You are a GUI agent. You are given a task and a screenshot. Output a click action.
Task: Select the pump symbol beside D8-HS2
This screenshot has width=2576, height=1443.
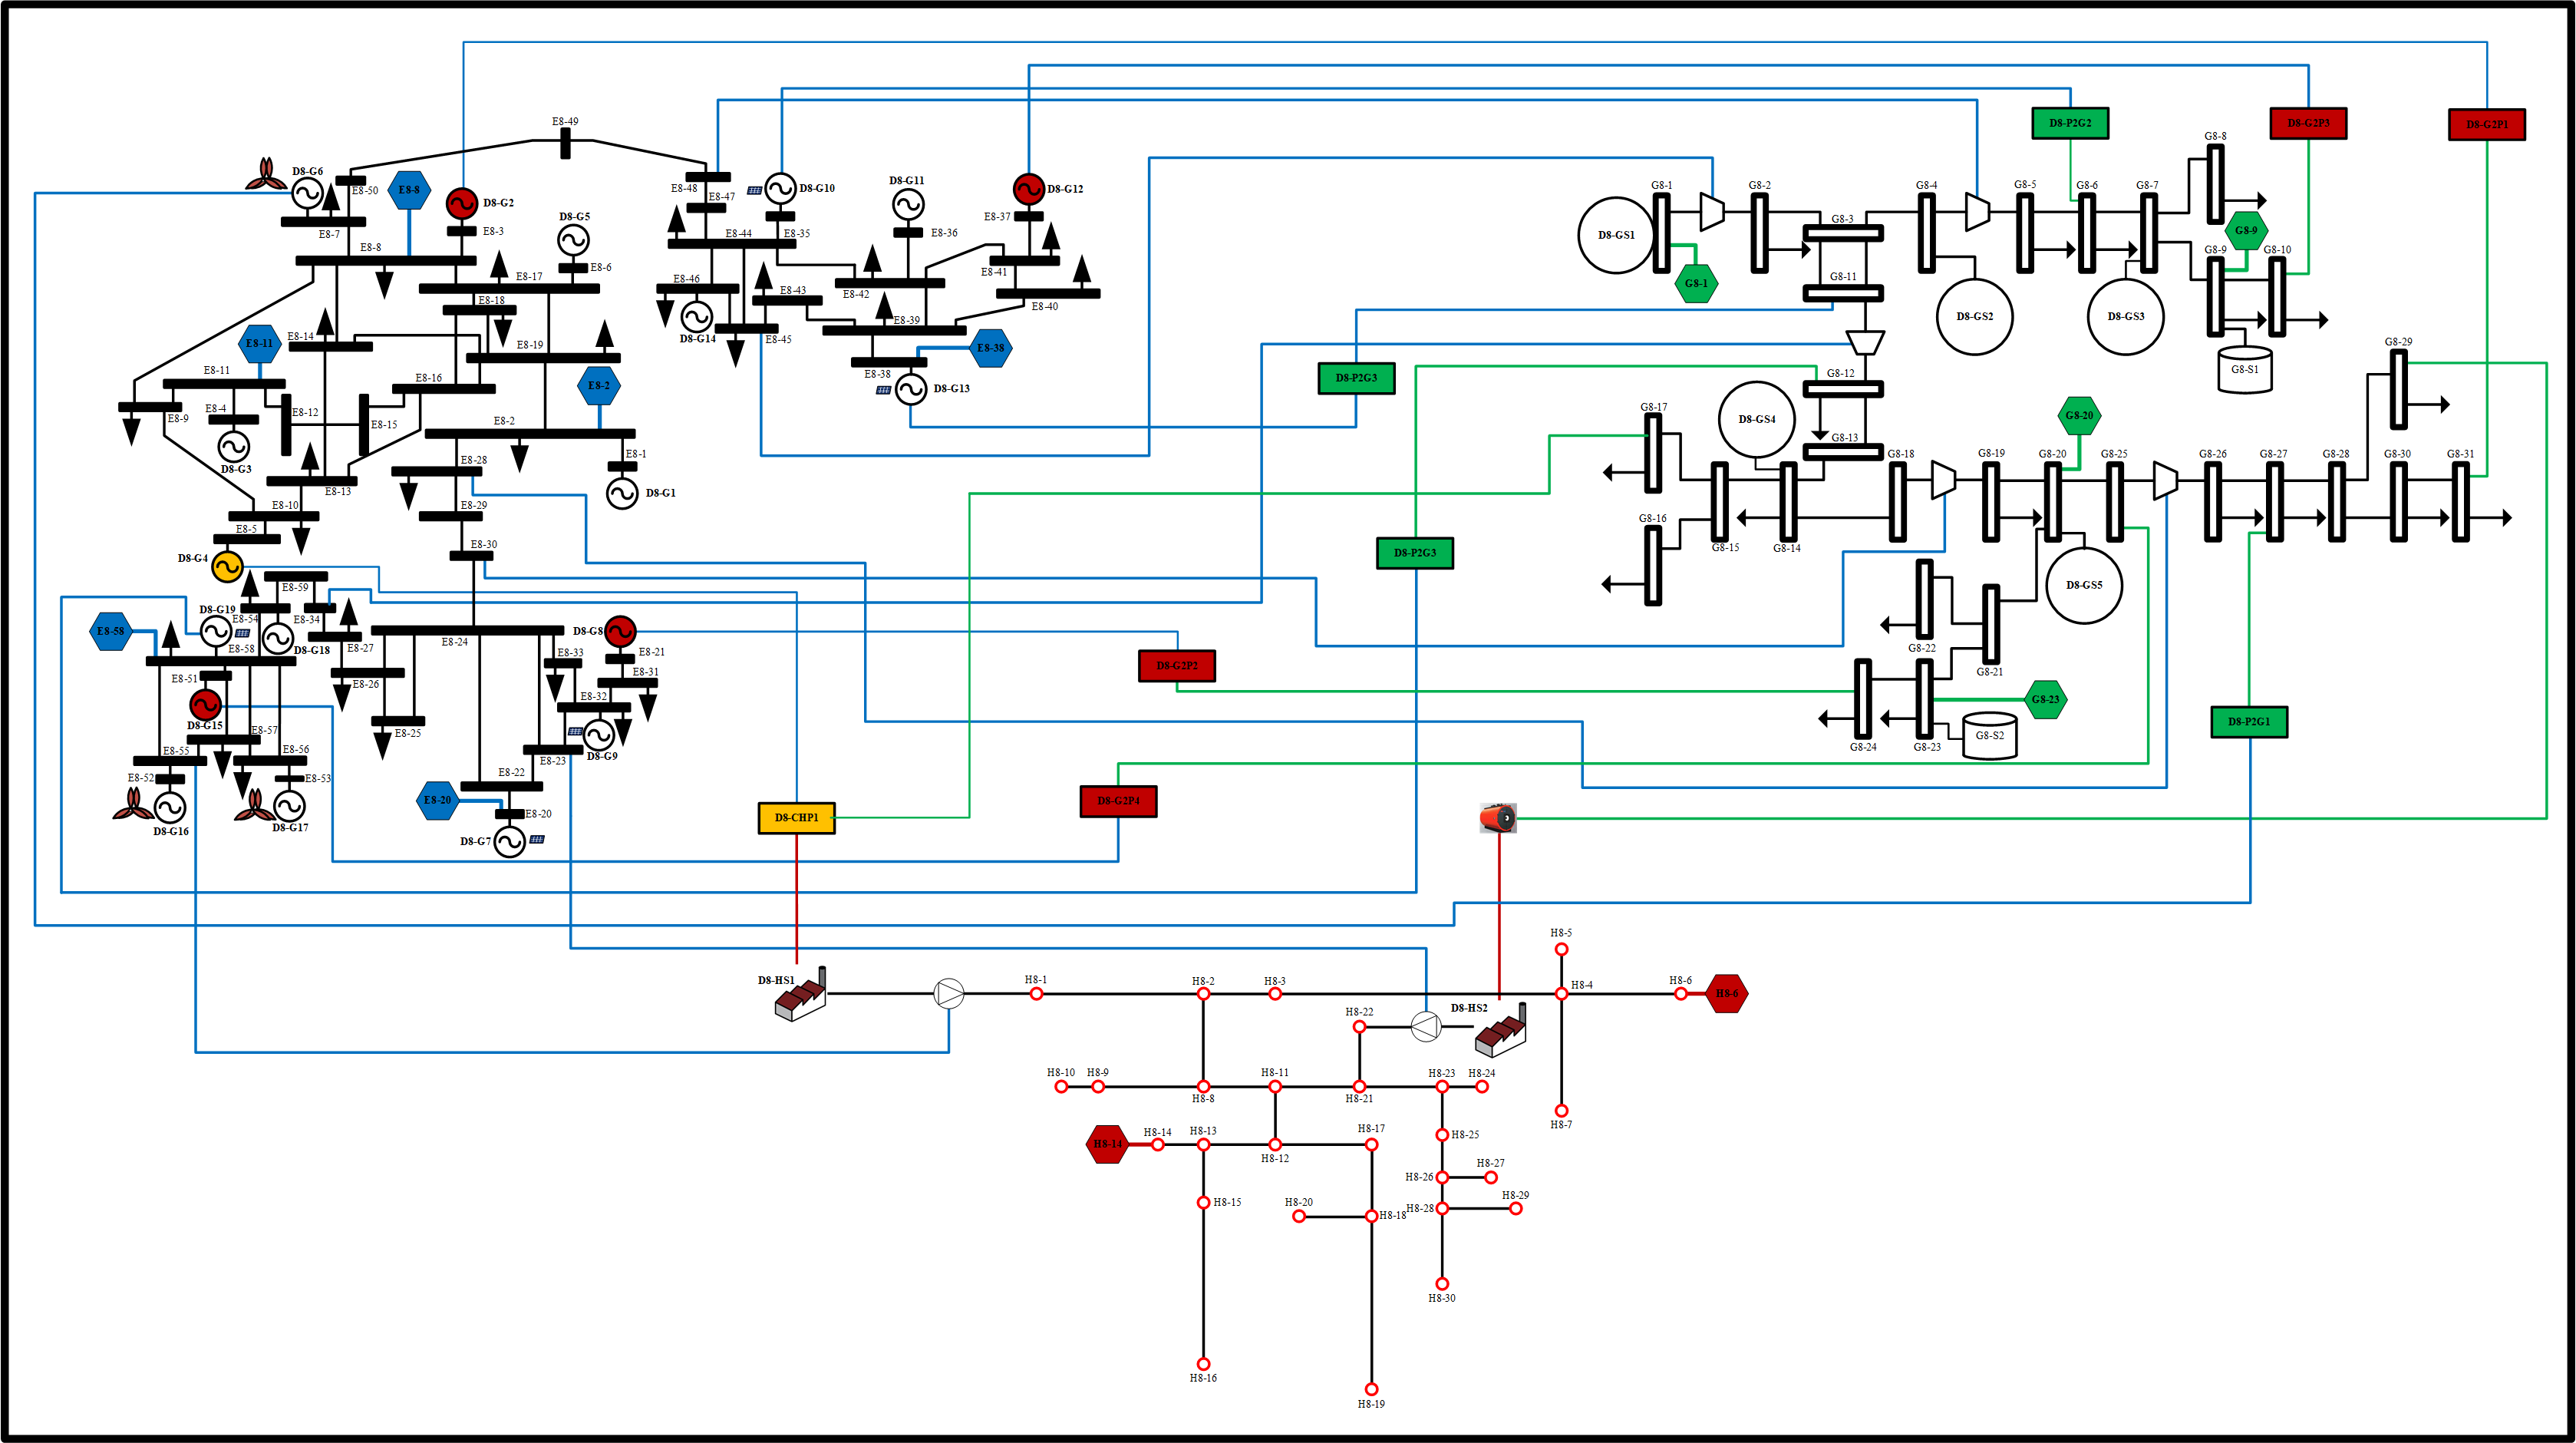[1425, 1026]
